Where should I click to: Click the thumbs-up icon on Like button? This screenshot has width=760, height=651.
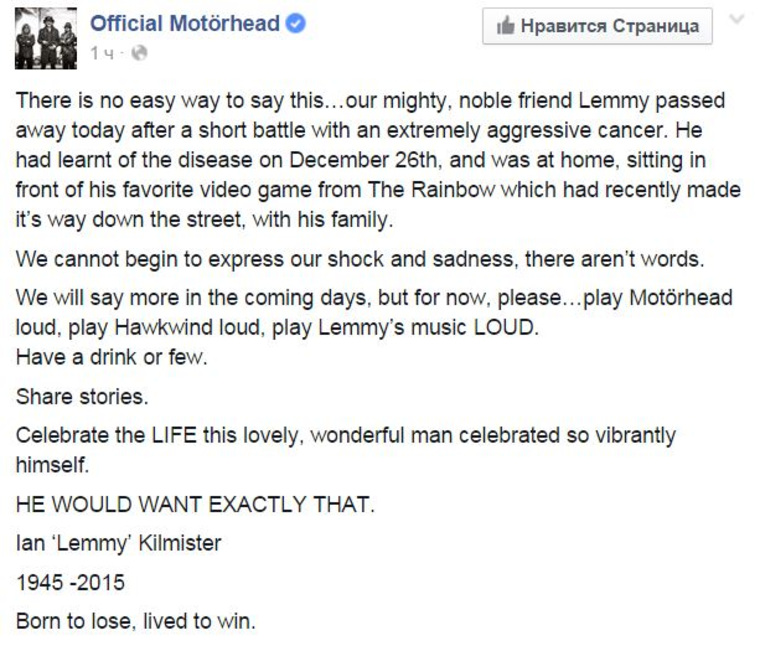(505, 26)
